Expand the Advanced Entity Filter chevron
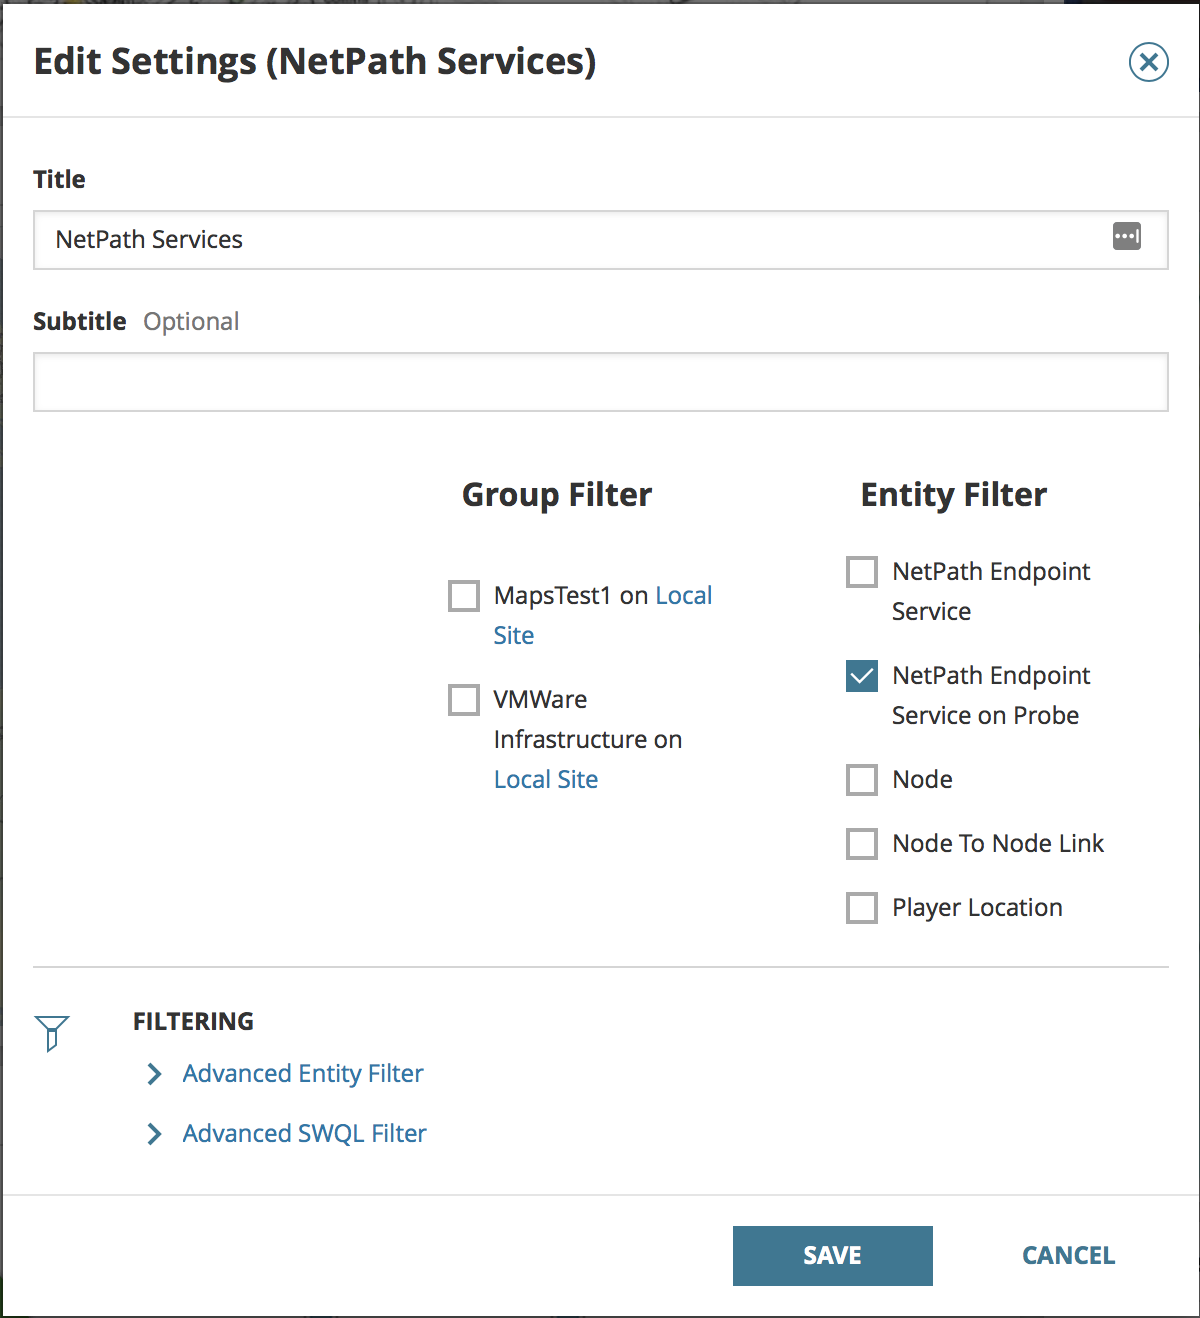 pyautogui.click(x=154, y=1074)
